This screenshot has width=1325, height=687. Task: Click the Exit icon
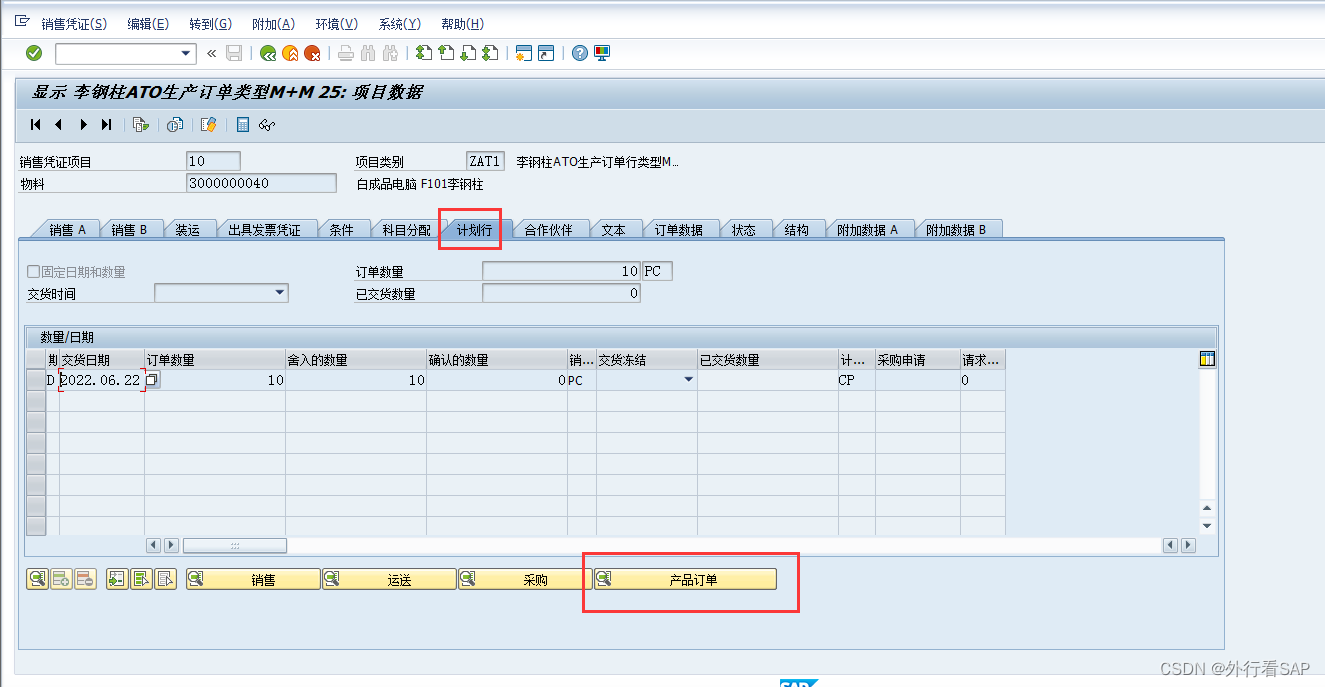pyautogui.click(x=291, y=52)
